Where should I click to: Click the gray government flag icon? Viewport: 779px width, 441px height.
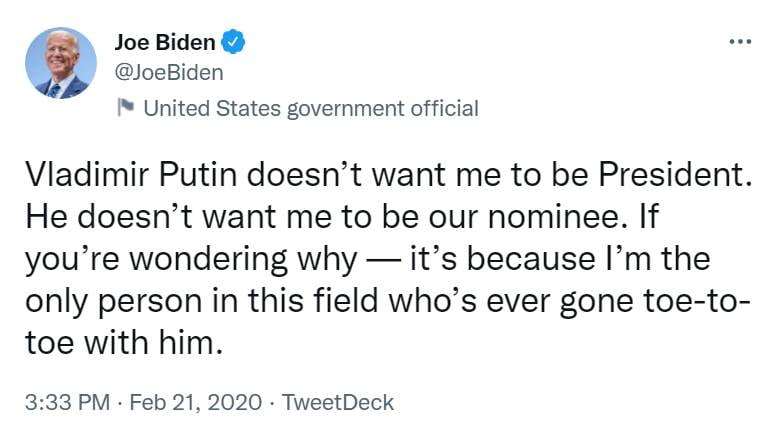[x=126, y=108]
